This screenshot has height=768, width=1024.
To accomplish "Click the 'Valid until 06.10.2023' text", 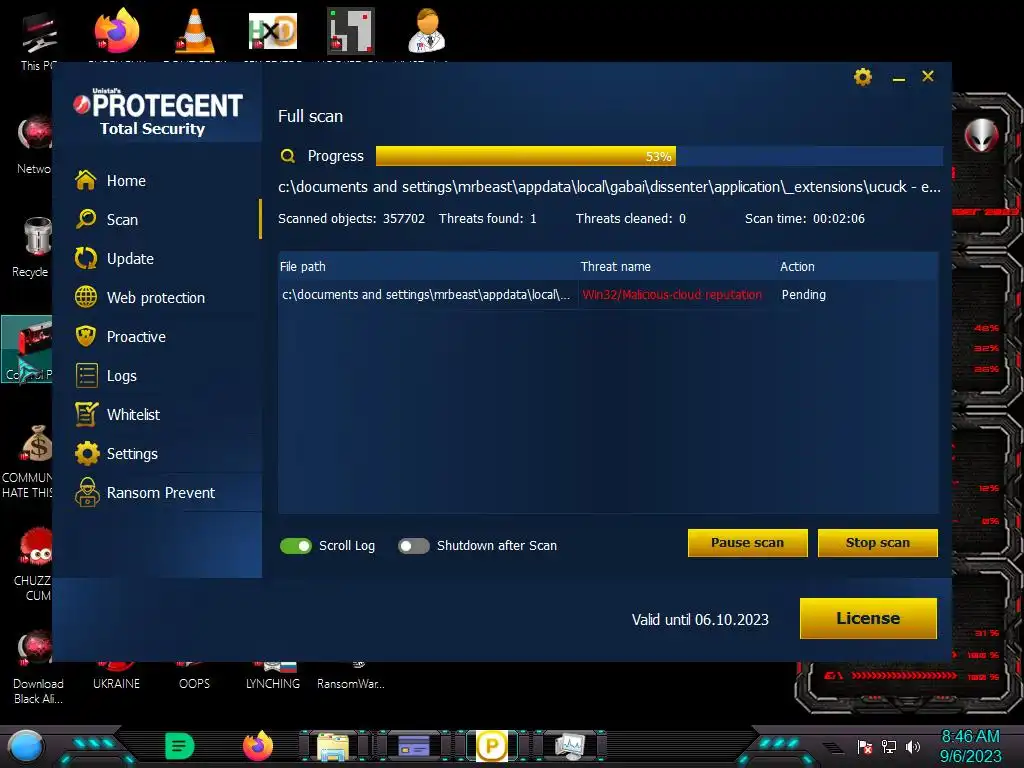I will tap(700, 620).
